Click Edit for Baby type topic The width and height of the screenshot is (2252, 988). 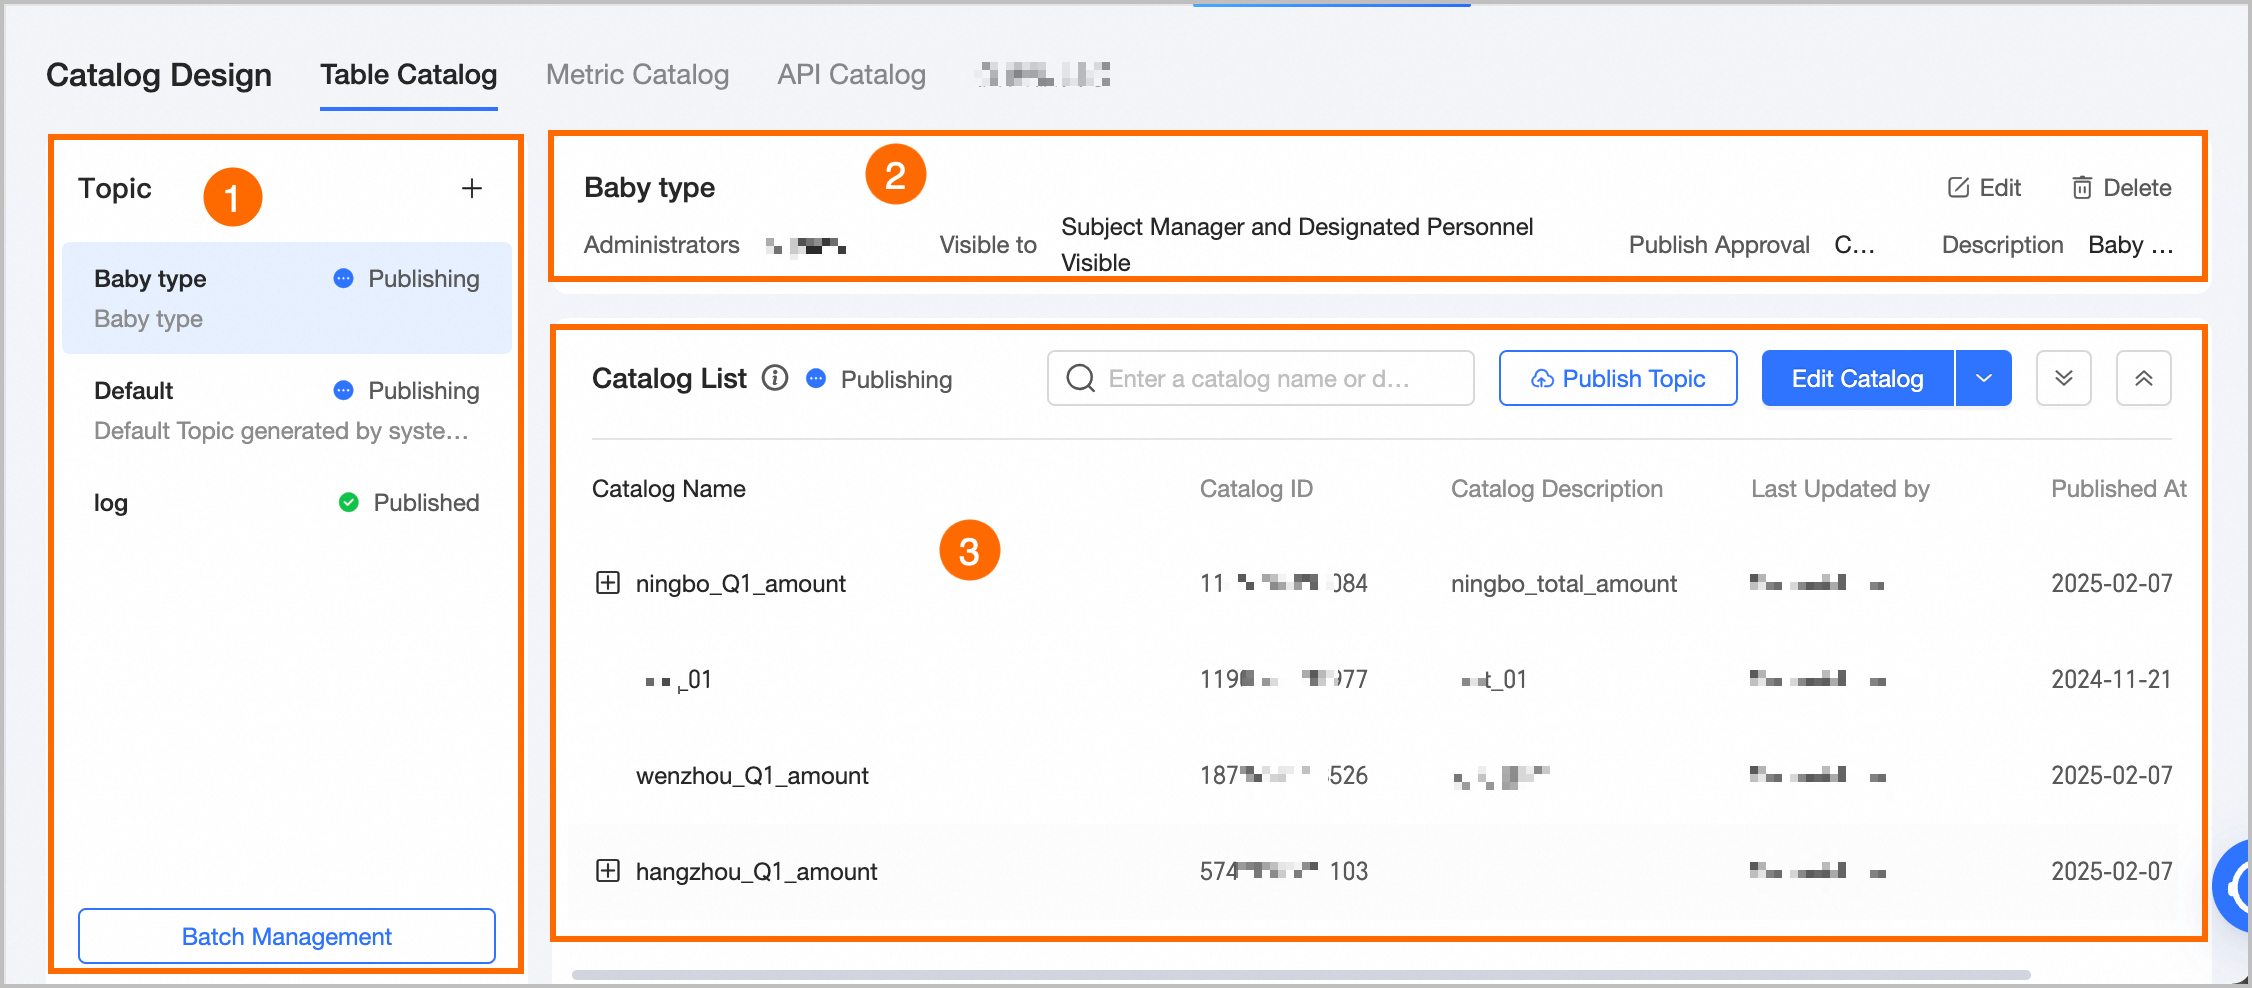(1984, 188)
